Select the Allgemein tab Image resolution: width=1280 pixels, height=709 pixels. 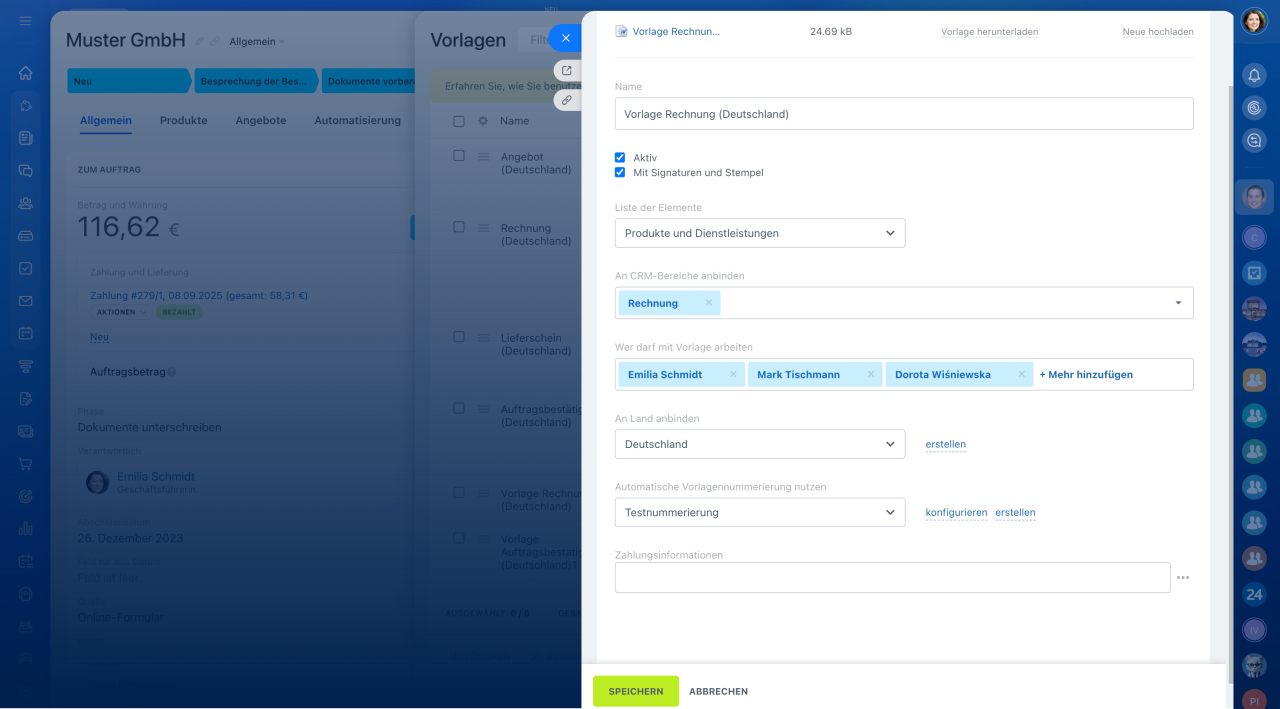click(x=106, y=120)
